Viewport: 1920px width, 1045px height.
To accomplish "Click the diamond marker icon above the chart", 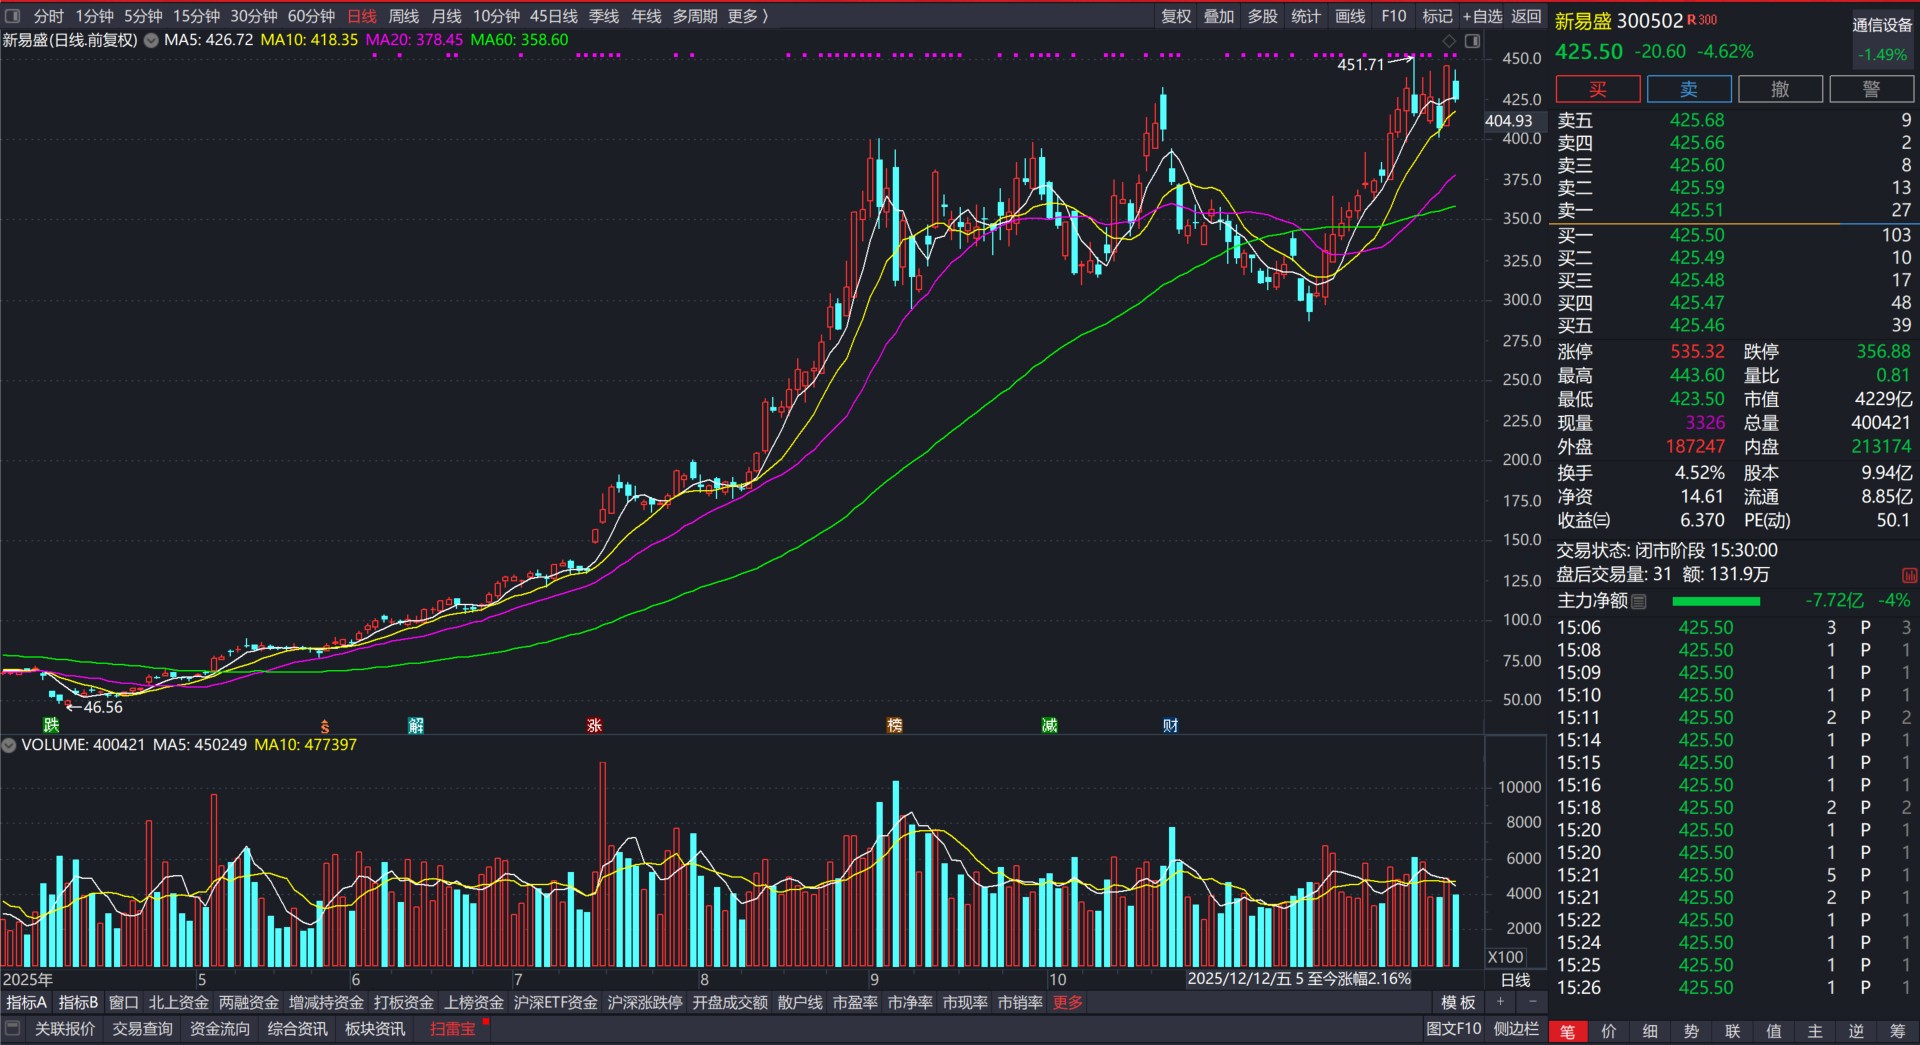I will point(1449,41).
